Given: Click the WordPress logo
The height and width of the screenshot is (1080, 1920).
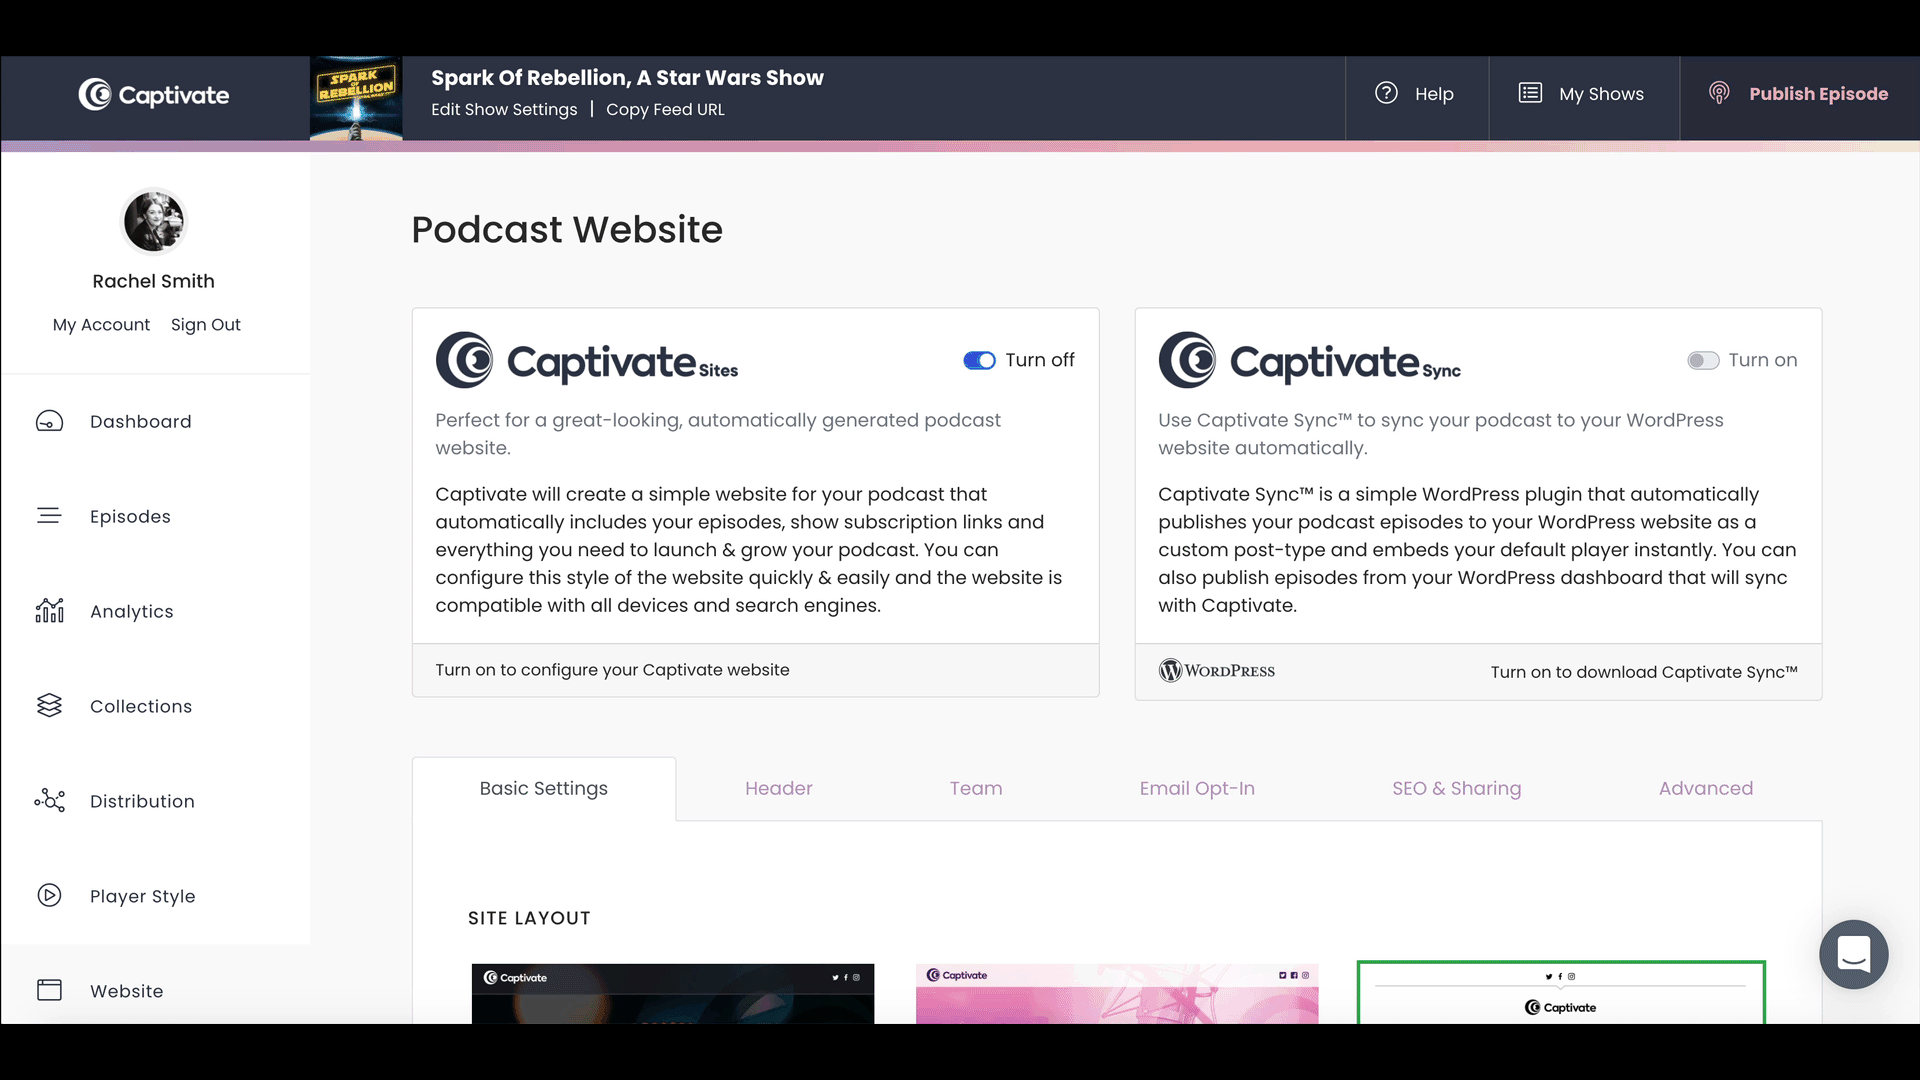Looking at the screenshot, I should 1217,671.
